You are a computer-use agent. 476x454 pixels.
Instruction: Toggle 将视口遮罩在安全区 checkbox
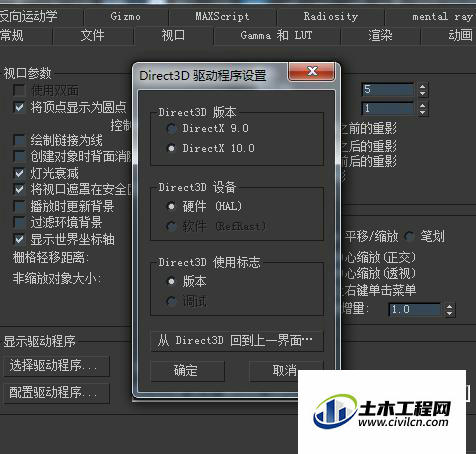click(19, 189)
